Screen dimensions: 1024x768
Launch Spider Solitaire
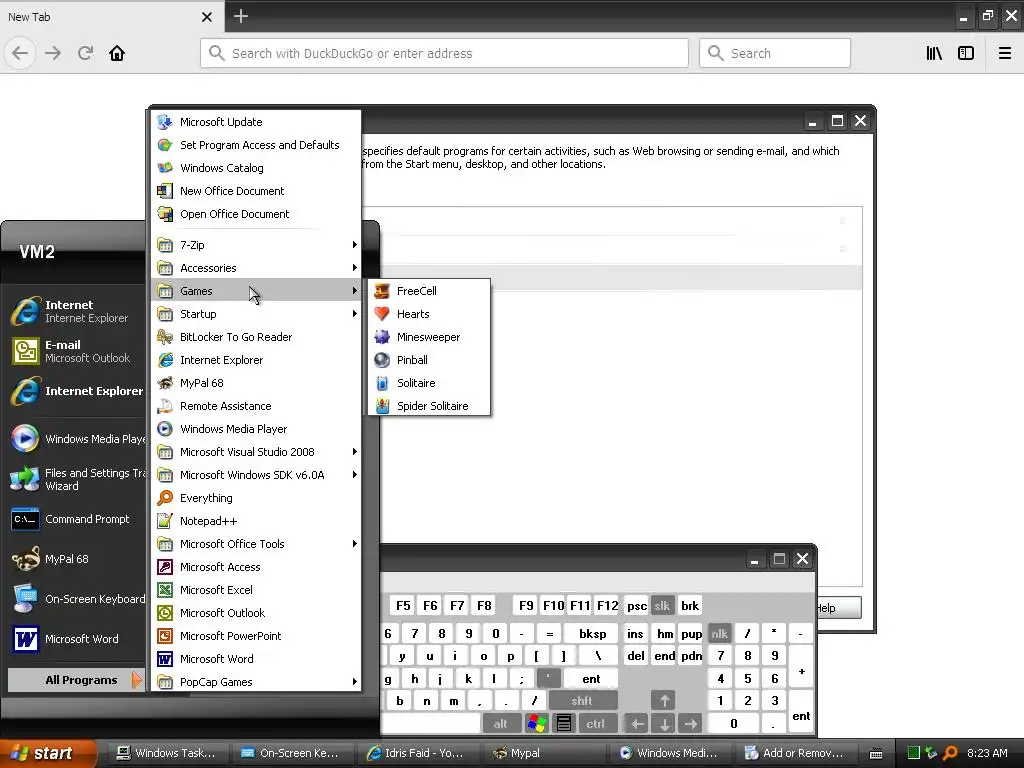click(x=429, y=406)
